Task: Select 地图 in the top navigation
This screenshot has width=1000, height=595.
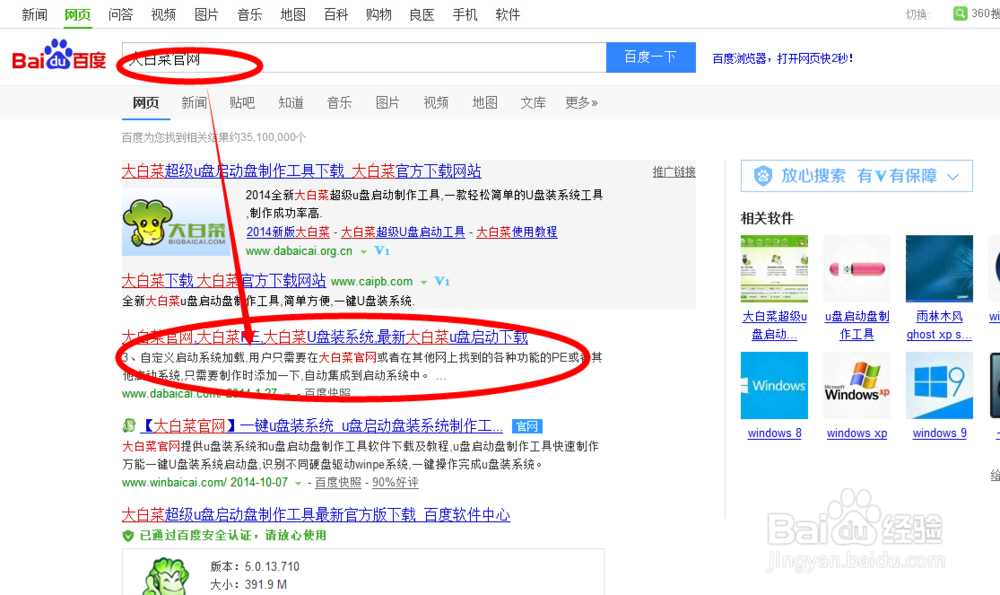Action: pos(293,14)
